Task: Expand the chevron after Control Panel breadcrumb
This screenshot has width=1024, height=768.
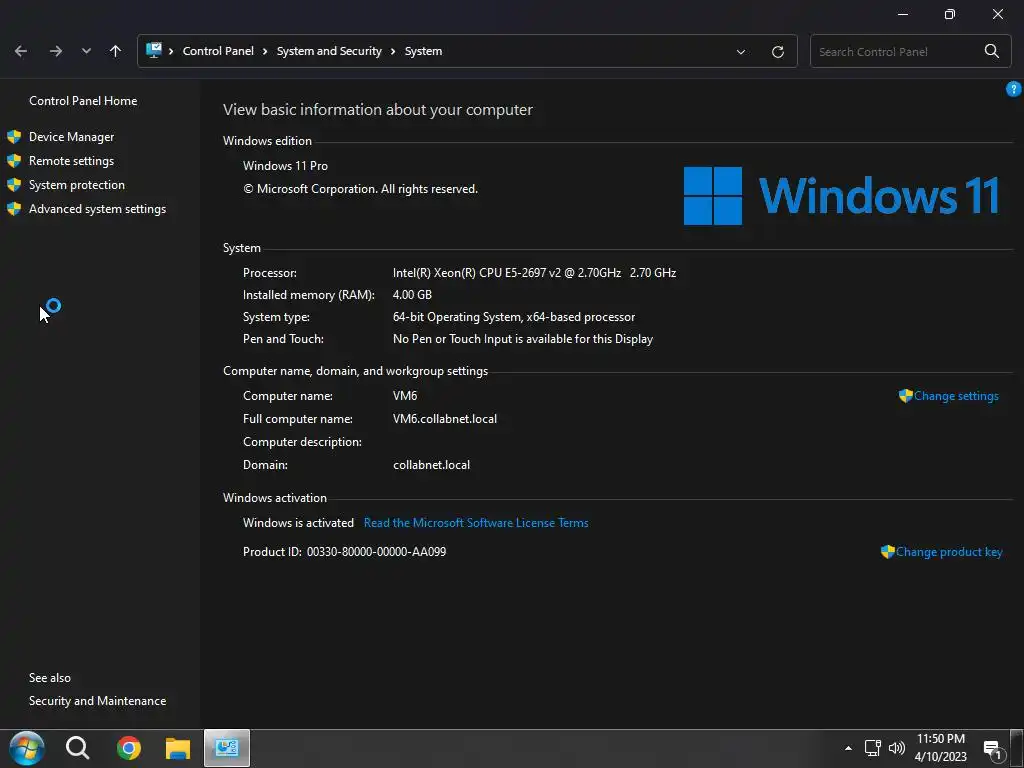Action: [265, 51]
